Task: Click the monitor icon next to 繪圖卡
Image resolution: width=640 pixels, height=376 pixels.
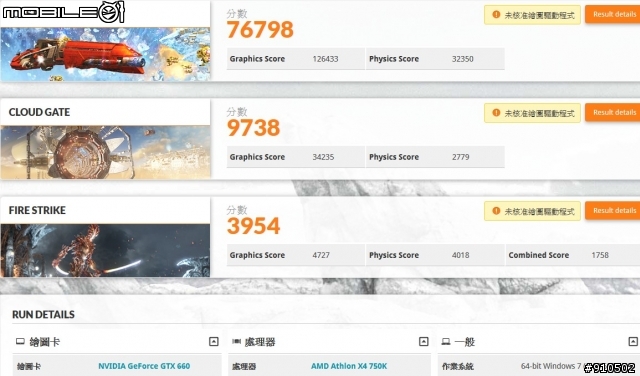Action: click(20, 341)
